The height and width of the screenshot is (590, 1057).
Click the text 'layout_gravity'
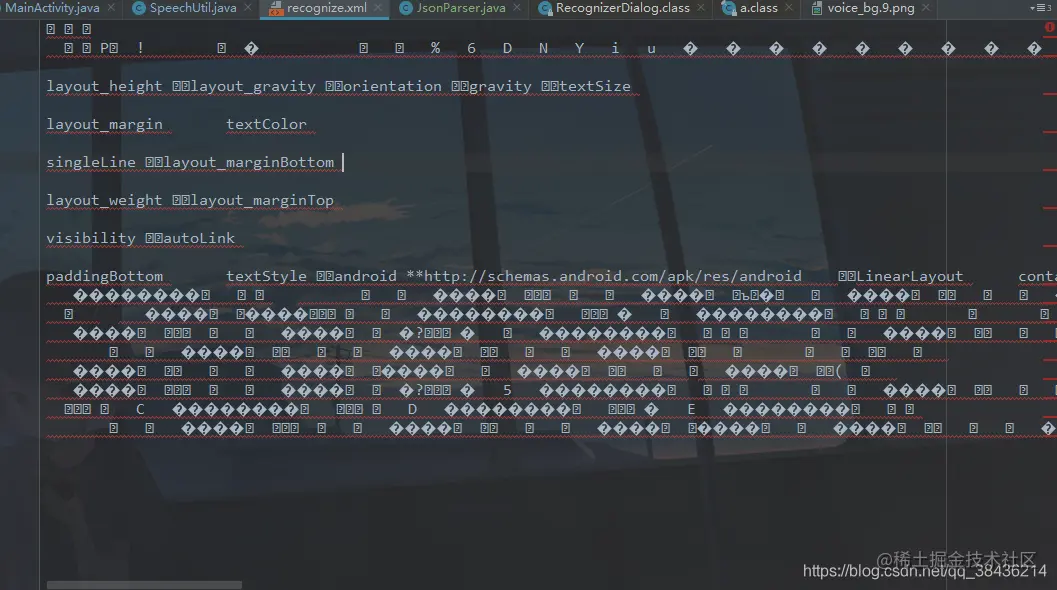point(253,86)
